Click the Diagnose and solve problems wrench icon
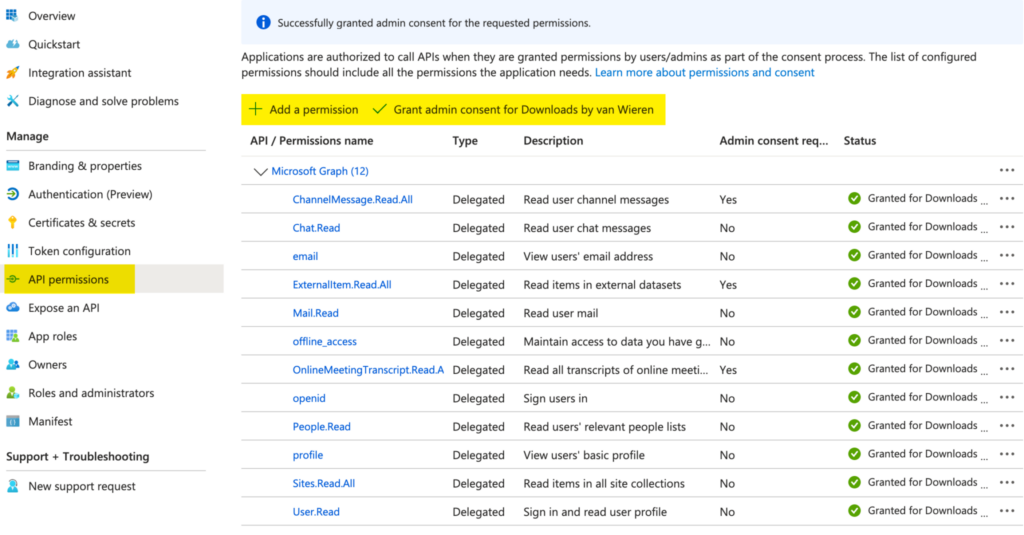Image resolution: width=1024 pixels, height=535 pixels. (12, 101)
